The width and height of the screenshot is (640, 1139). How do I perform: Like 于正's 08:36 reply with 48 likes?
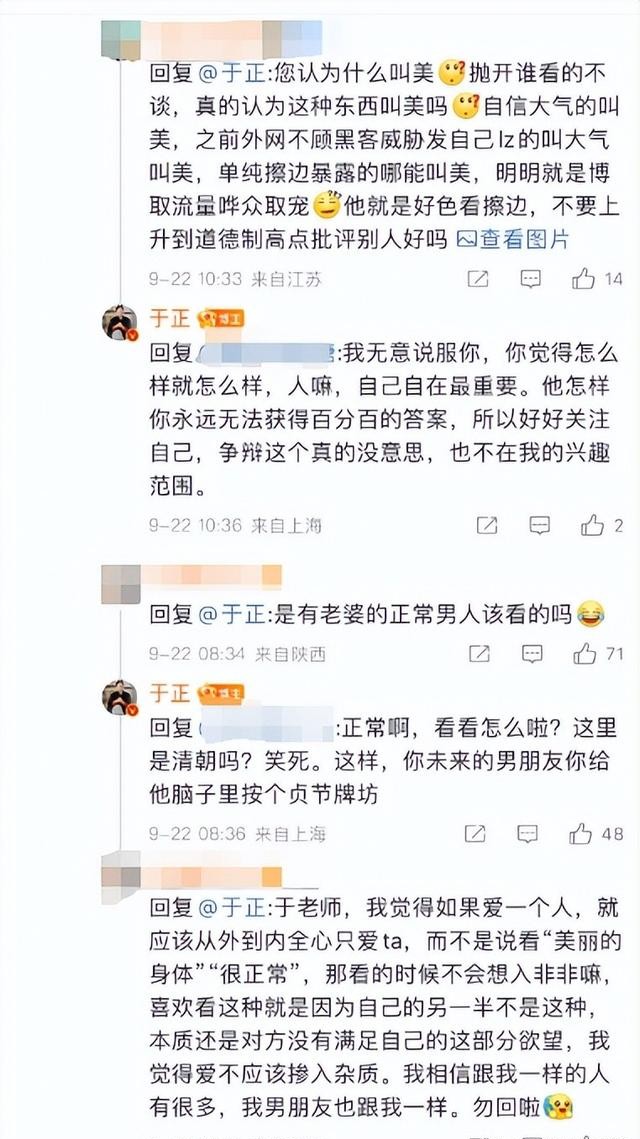580,833
